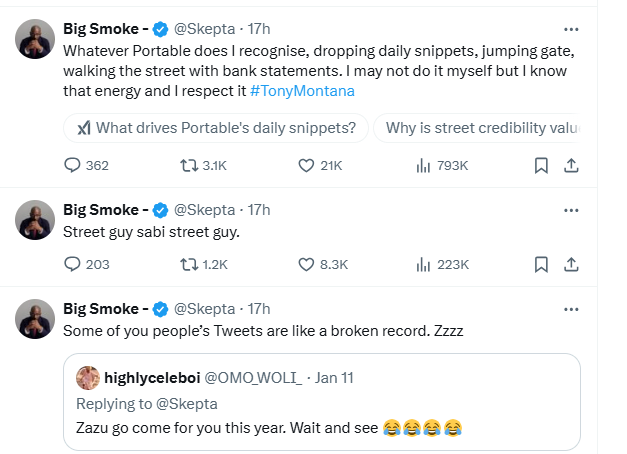
Task: Open more options on the second tweet
Action: pos(571,210)
